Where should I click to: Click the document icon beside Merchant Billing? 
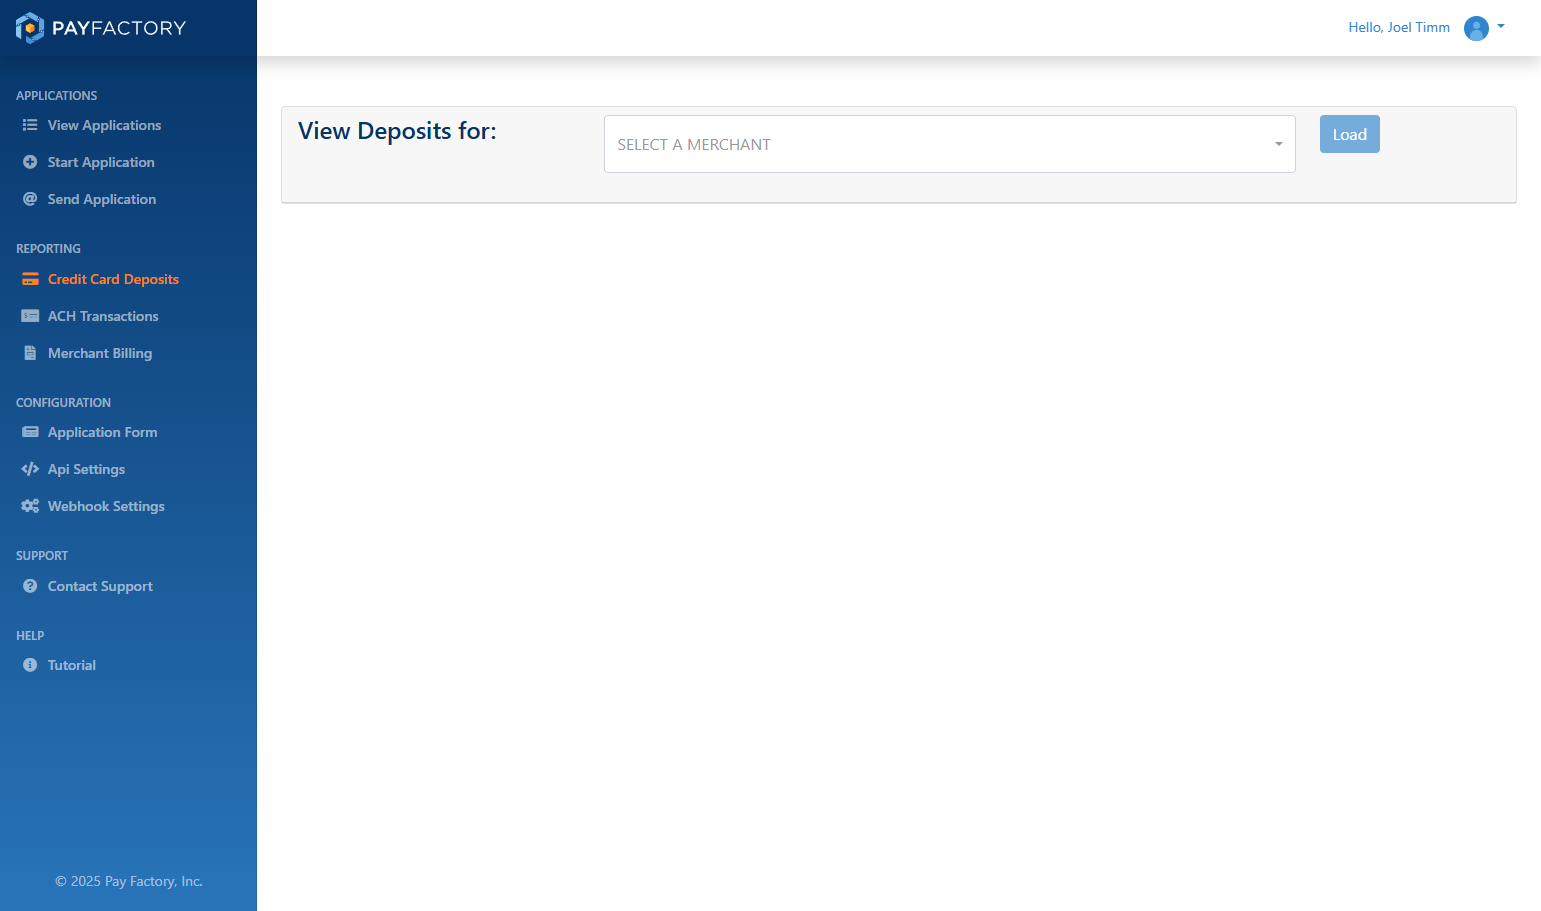point(30,353)
